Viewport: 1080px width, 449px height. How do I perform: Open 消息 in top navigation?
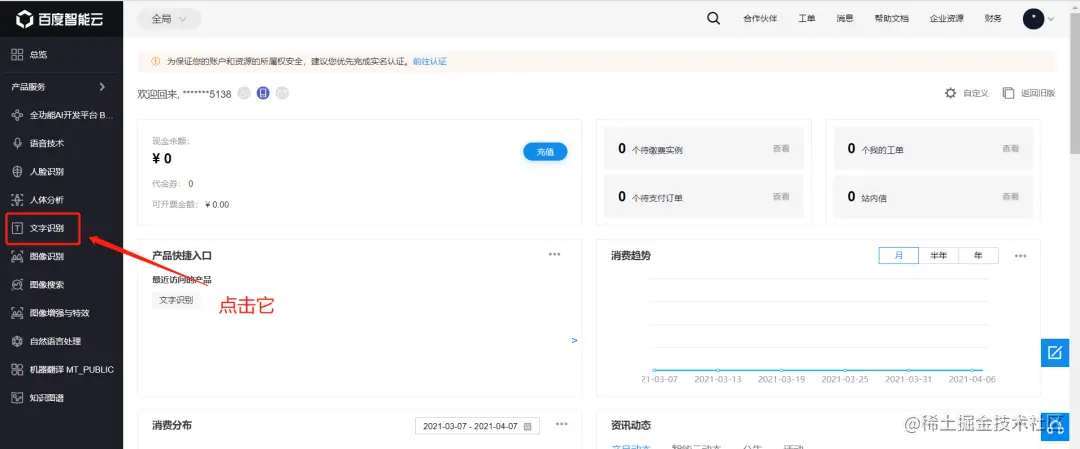pos(844,19)
